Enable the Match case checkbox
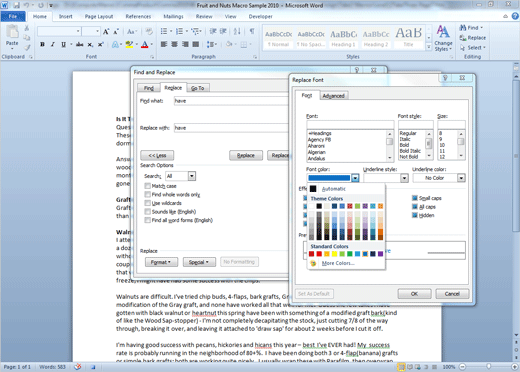 tap(147, 186)
